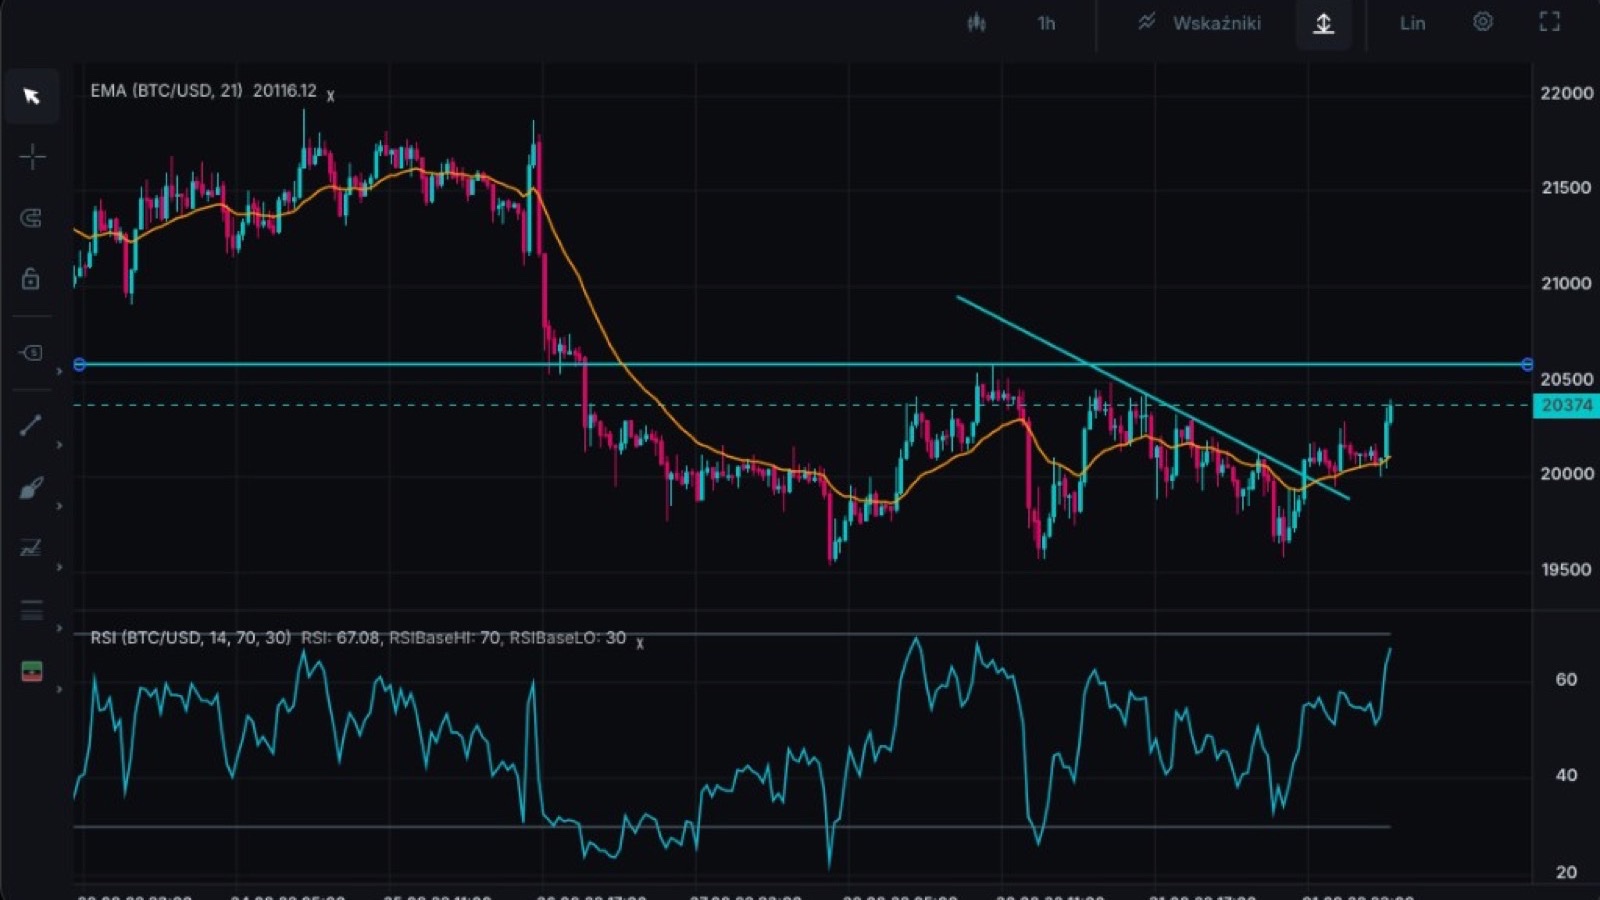Select the right handle of horizontal line

pyautogui.click(x=1527, y=364)
